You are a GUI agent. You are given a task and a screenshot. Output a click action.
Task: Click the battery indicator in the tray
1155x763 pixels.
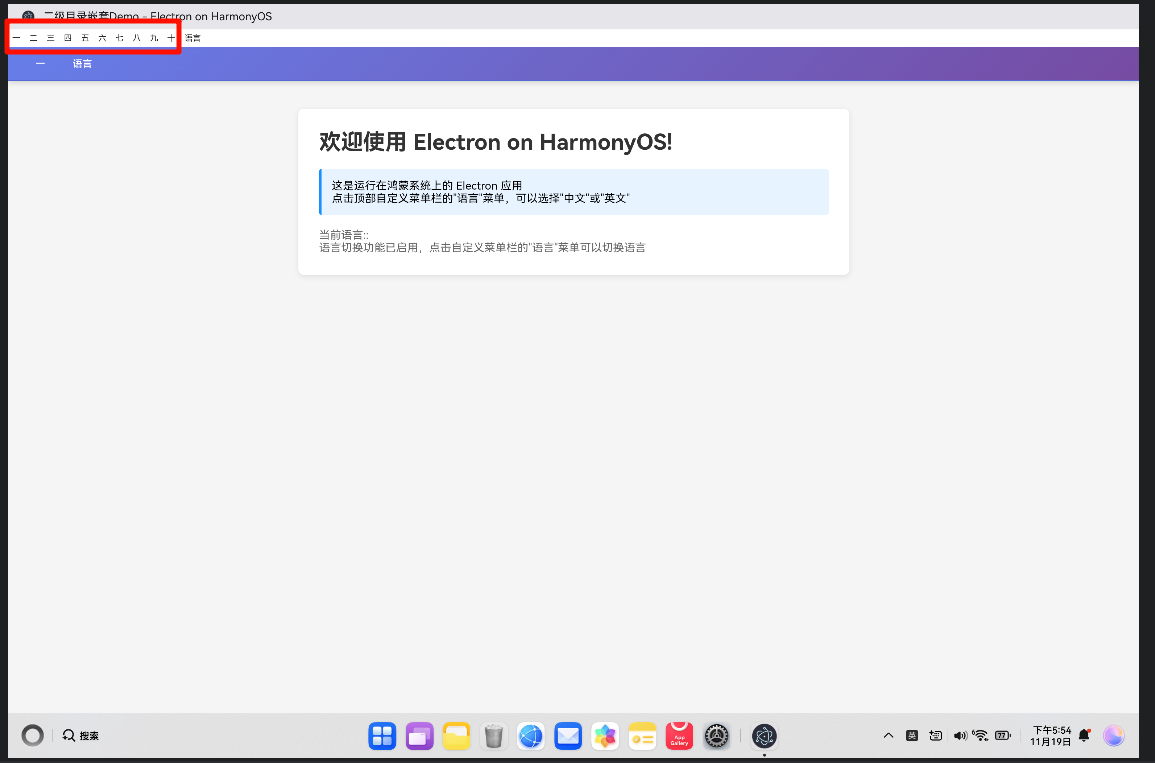(x=1003, y=735)
